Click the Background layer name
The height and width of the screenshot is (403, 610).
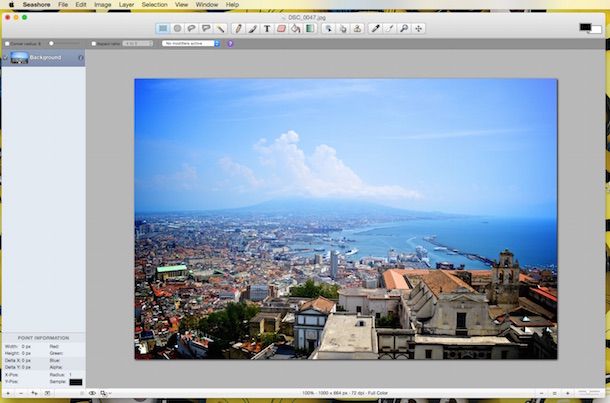[x=46, y=58]
